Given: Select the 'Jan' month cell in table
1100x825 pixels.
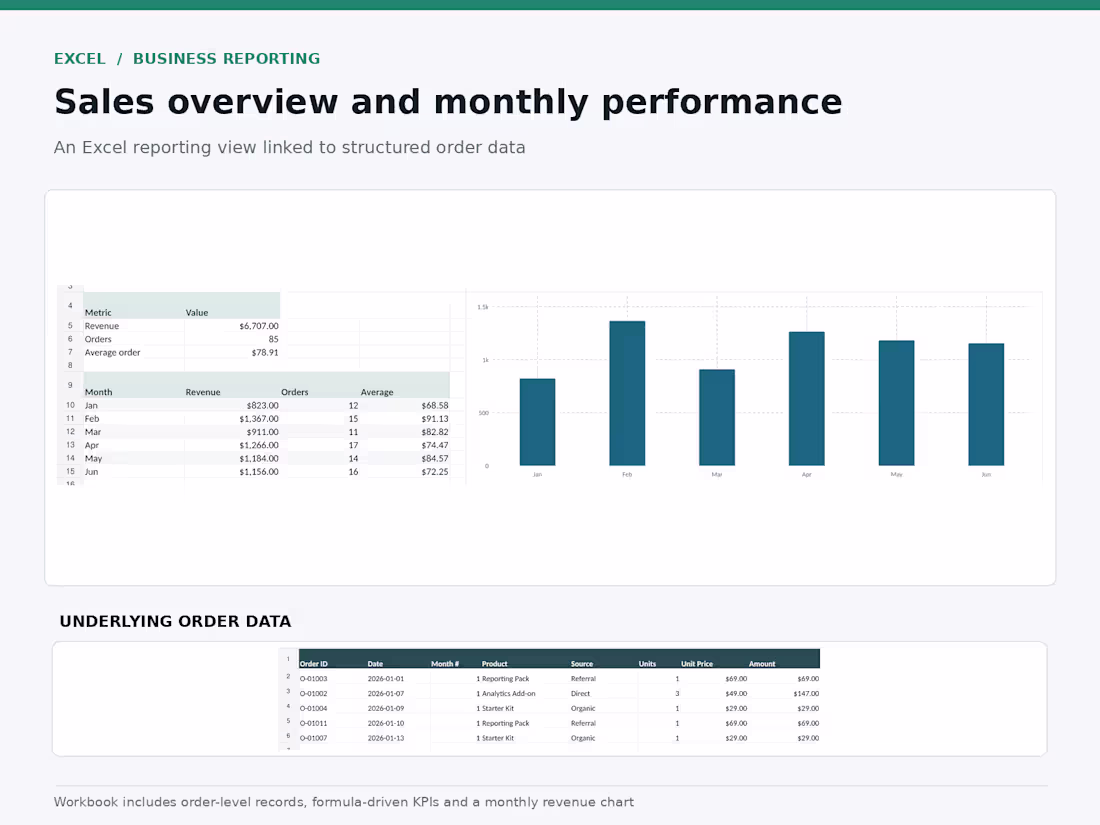Looking at the screenshot, I should (134, 405).
